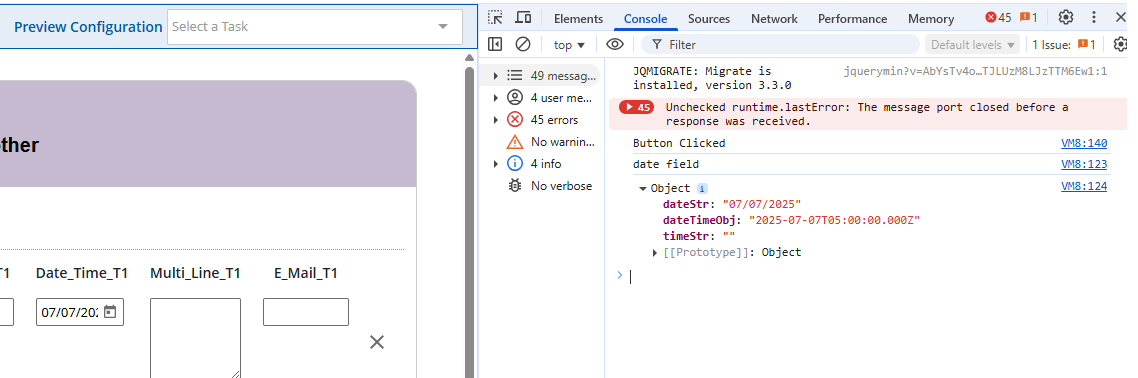The width and height of the screenshot is (1138, 378).
Task: Toggle the console sidebar panel icon
Action: click(495, 44)
